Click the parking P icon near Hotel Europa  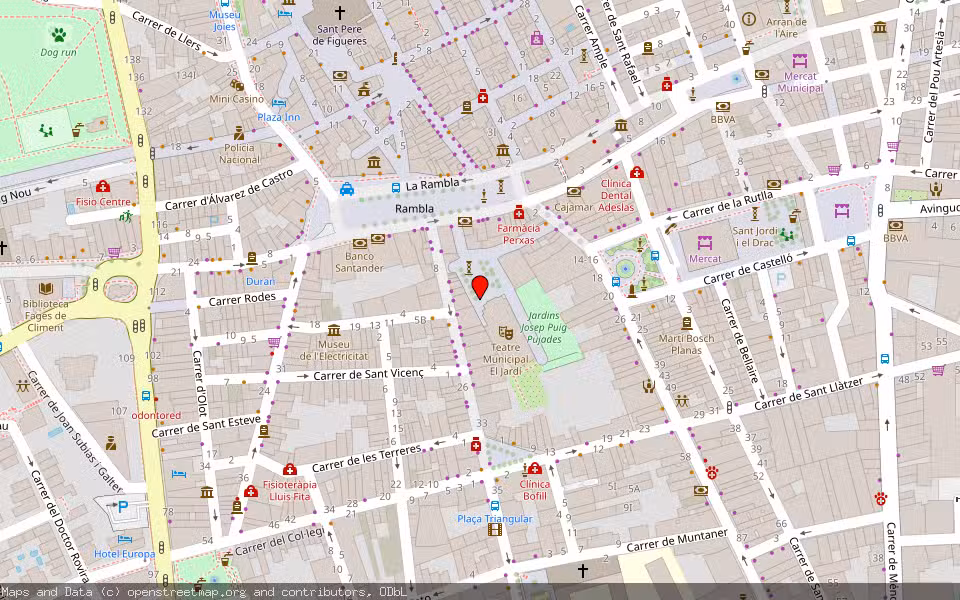tap(122, 507)
